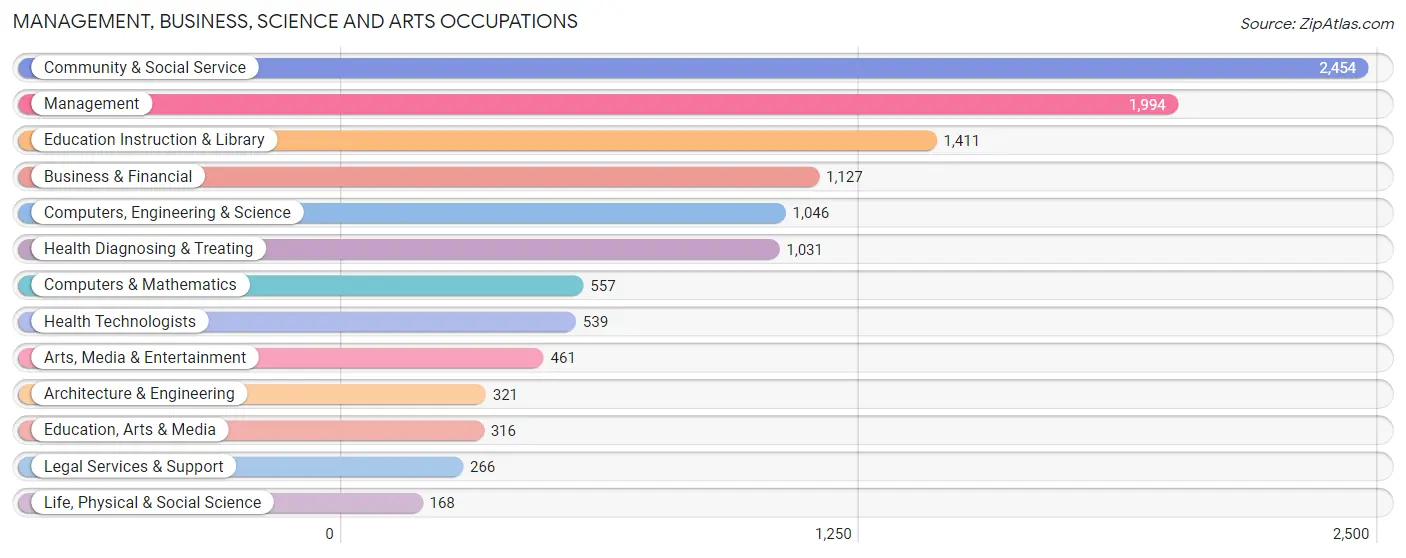Click the 1,250 axis tick label

(x=833, y=534)
